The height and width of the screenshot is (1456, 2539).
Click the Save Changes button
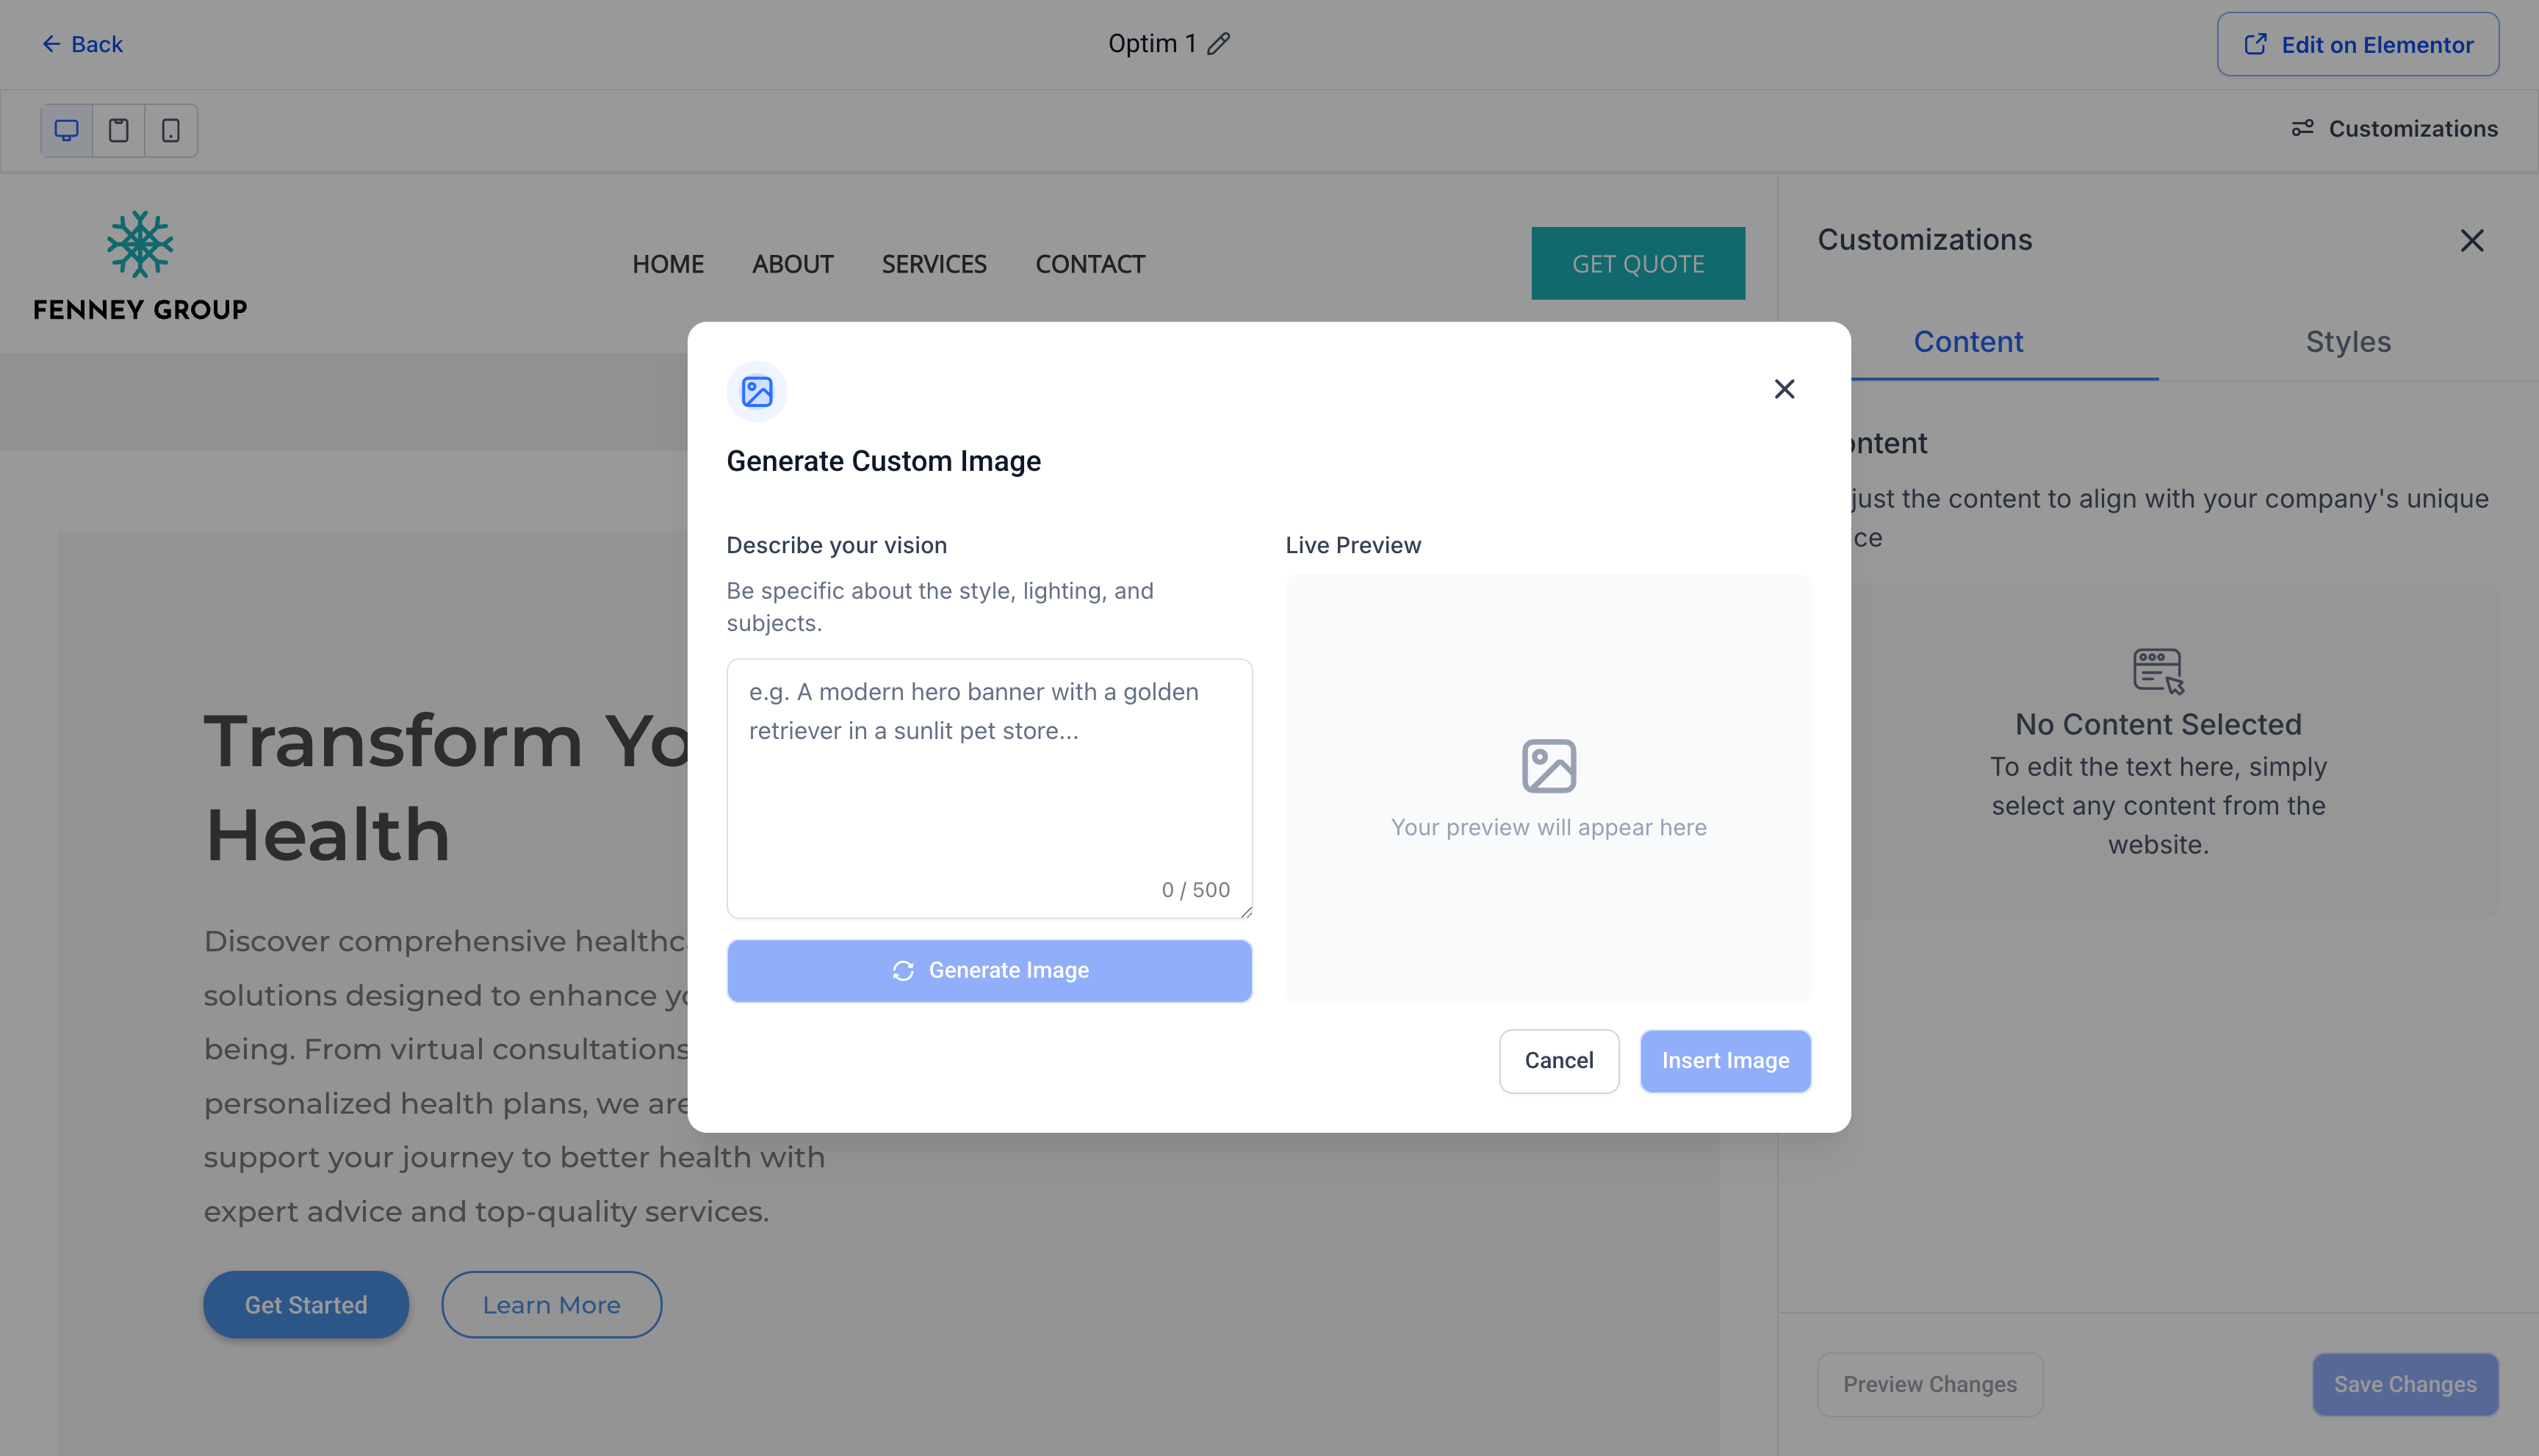point(2404,1384)
